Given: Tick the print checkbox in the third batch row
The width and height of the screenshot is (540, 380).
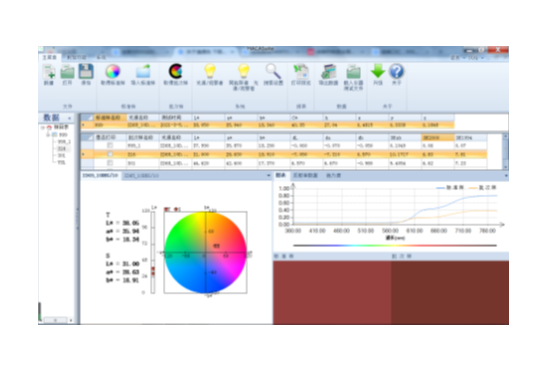Looking at the screenshot, I should [x=110, y=163].
